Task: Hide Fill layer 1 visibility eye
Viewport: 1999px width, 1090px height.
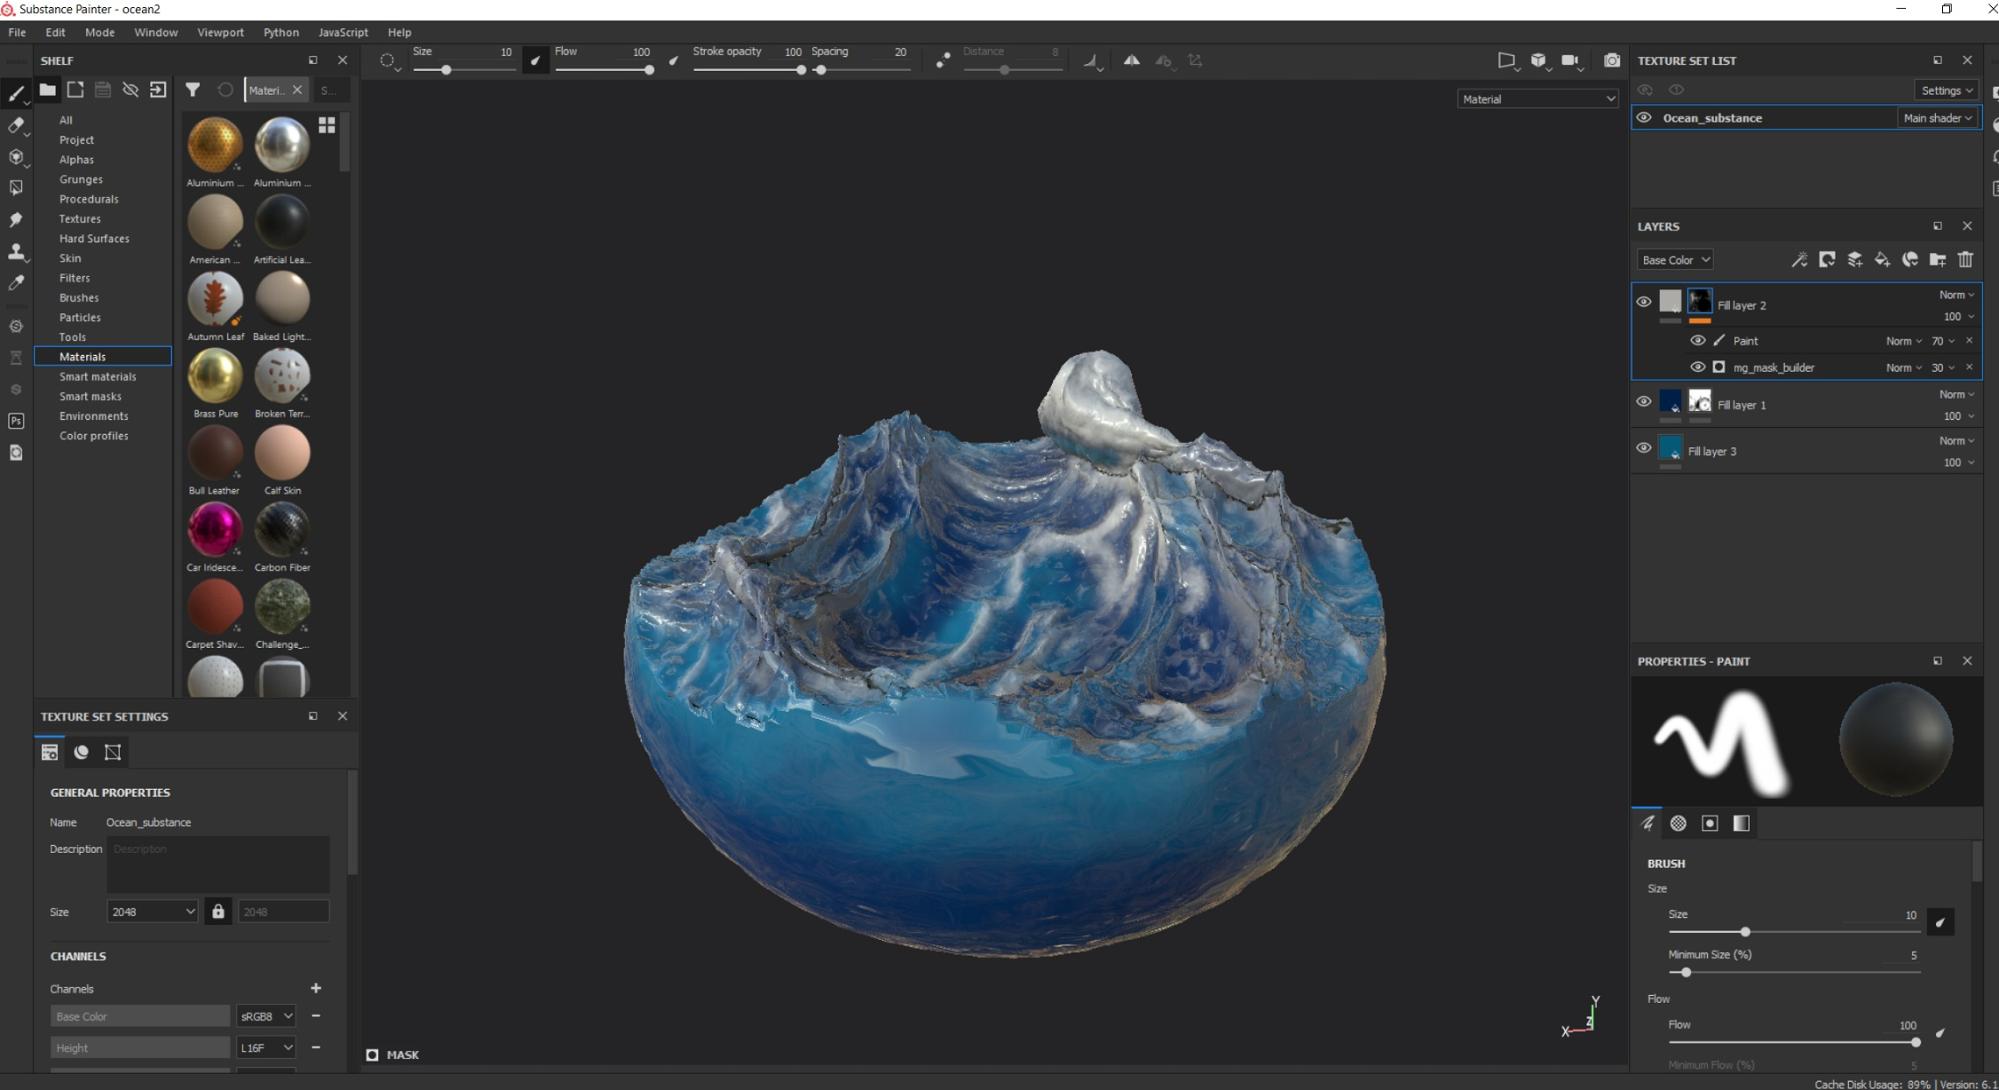Action: (x=1643, y=402)
